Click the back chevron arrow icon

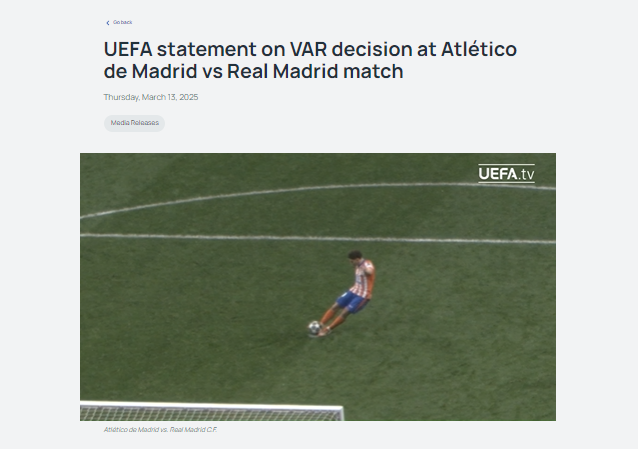tap(107, 22)
